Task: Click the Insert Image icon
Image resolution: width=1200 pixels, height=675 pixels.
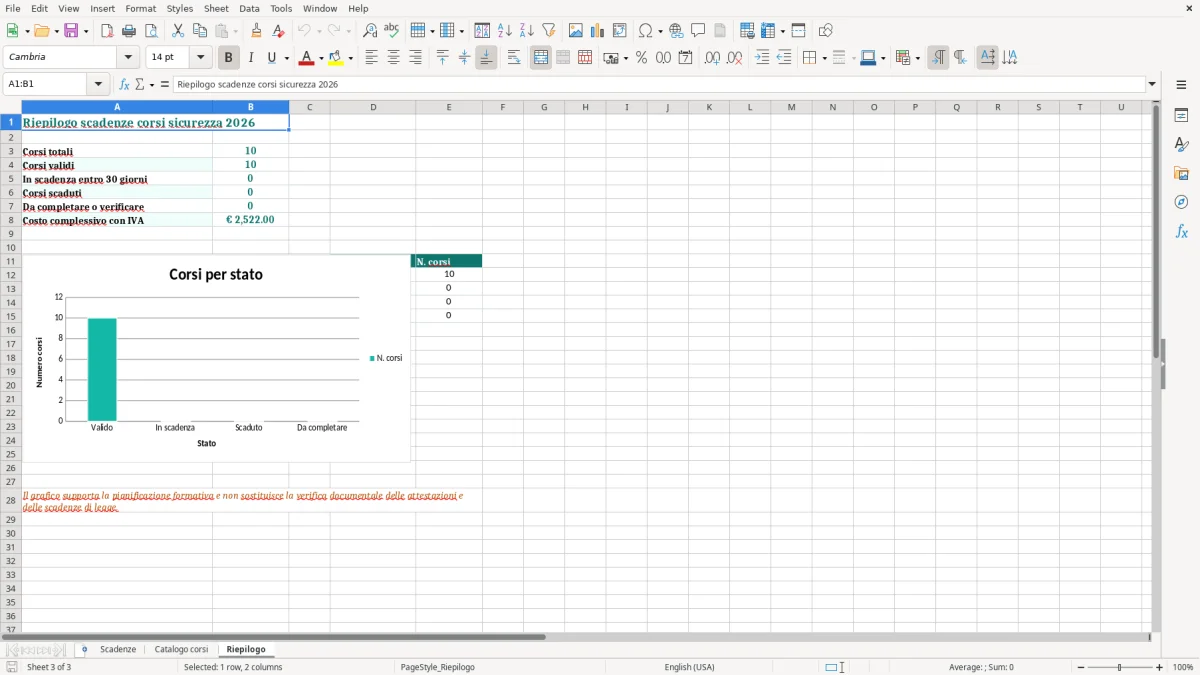Action: tap(576, 31)
